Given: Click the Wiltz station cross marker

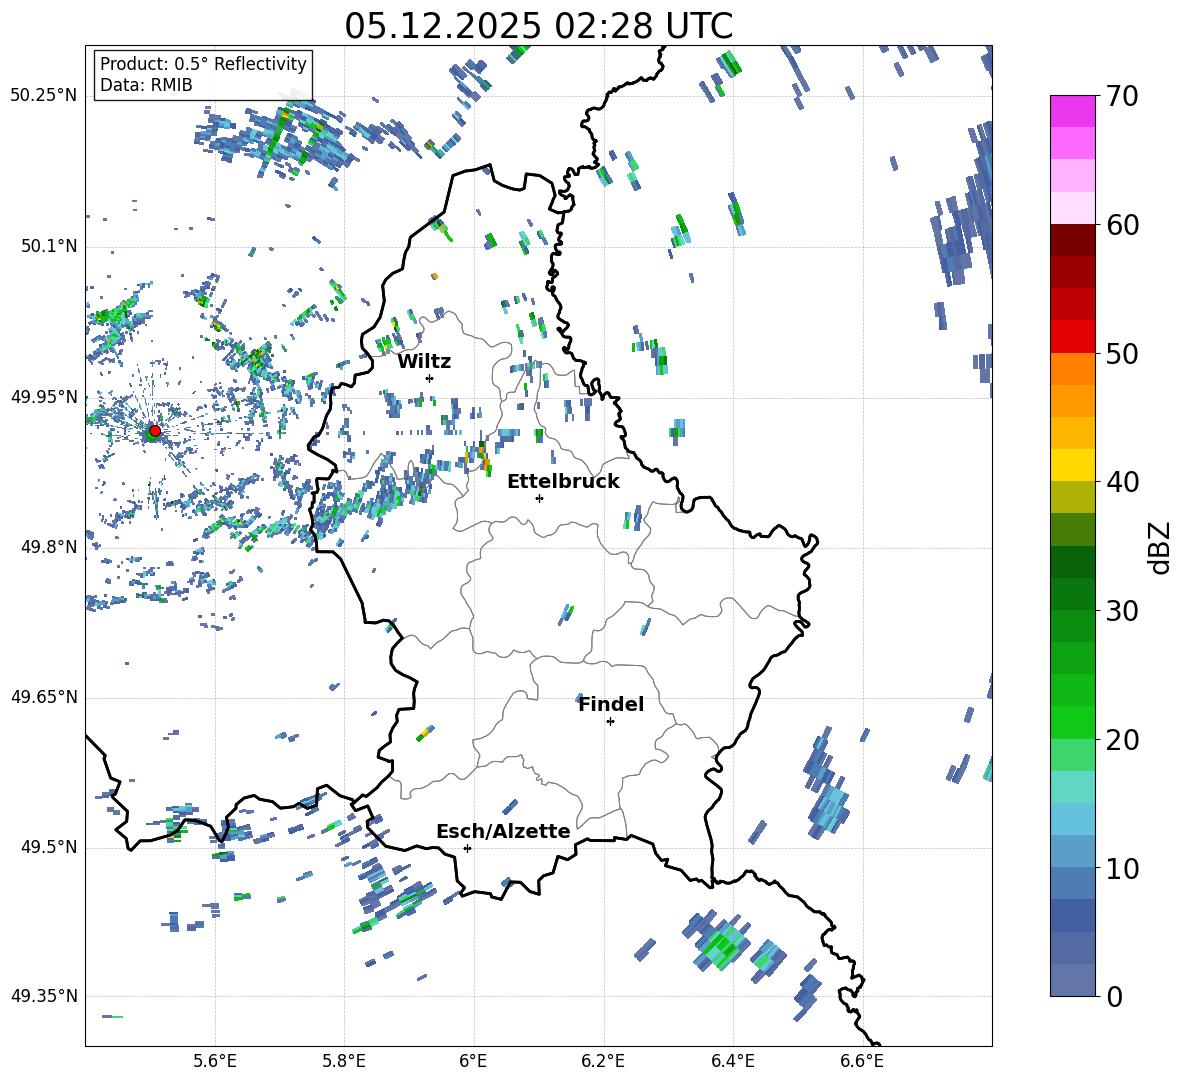Looking at the screenshot, I should coord(429,378).
